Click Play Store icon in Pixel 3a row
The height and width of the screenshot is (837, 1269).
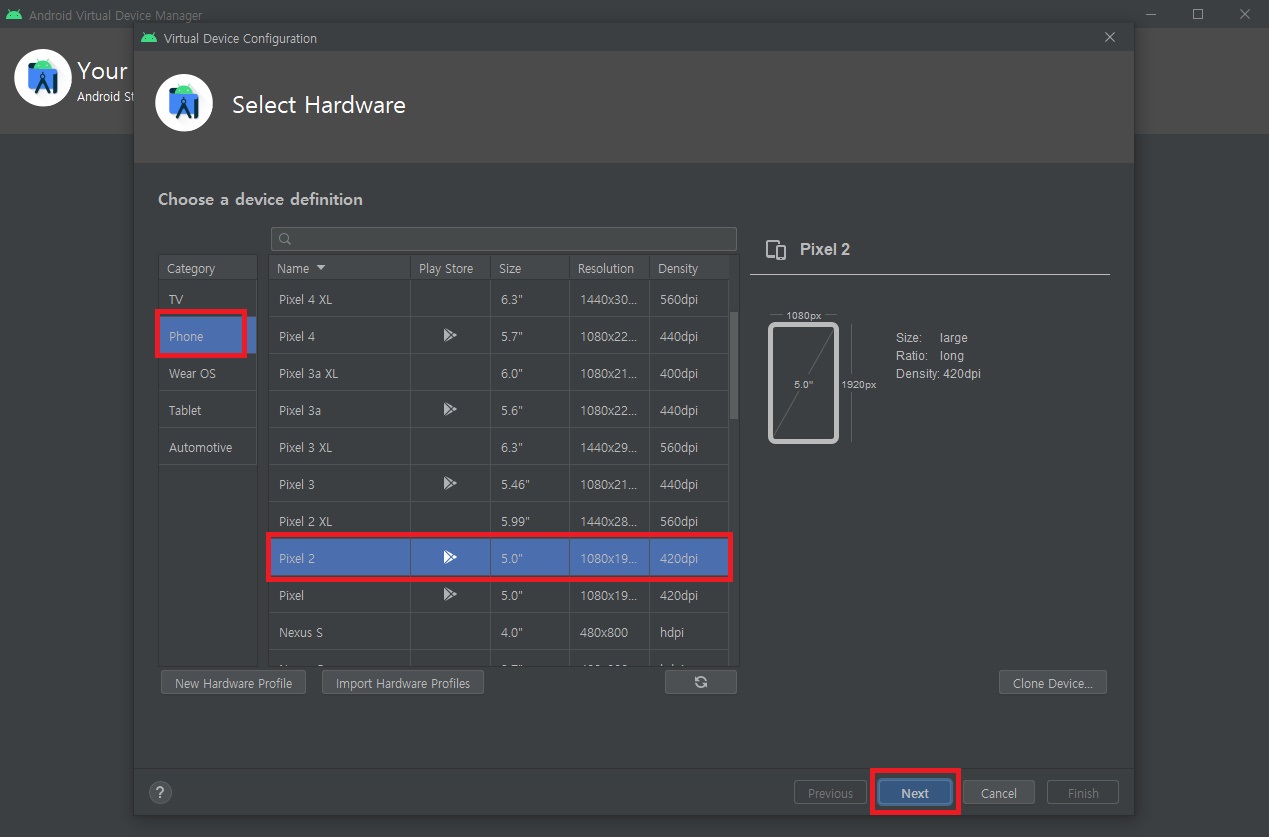coord(450,410)
